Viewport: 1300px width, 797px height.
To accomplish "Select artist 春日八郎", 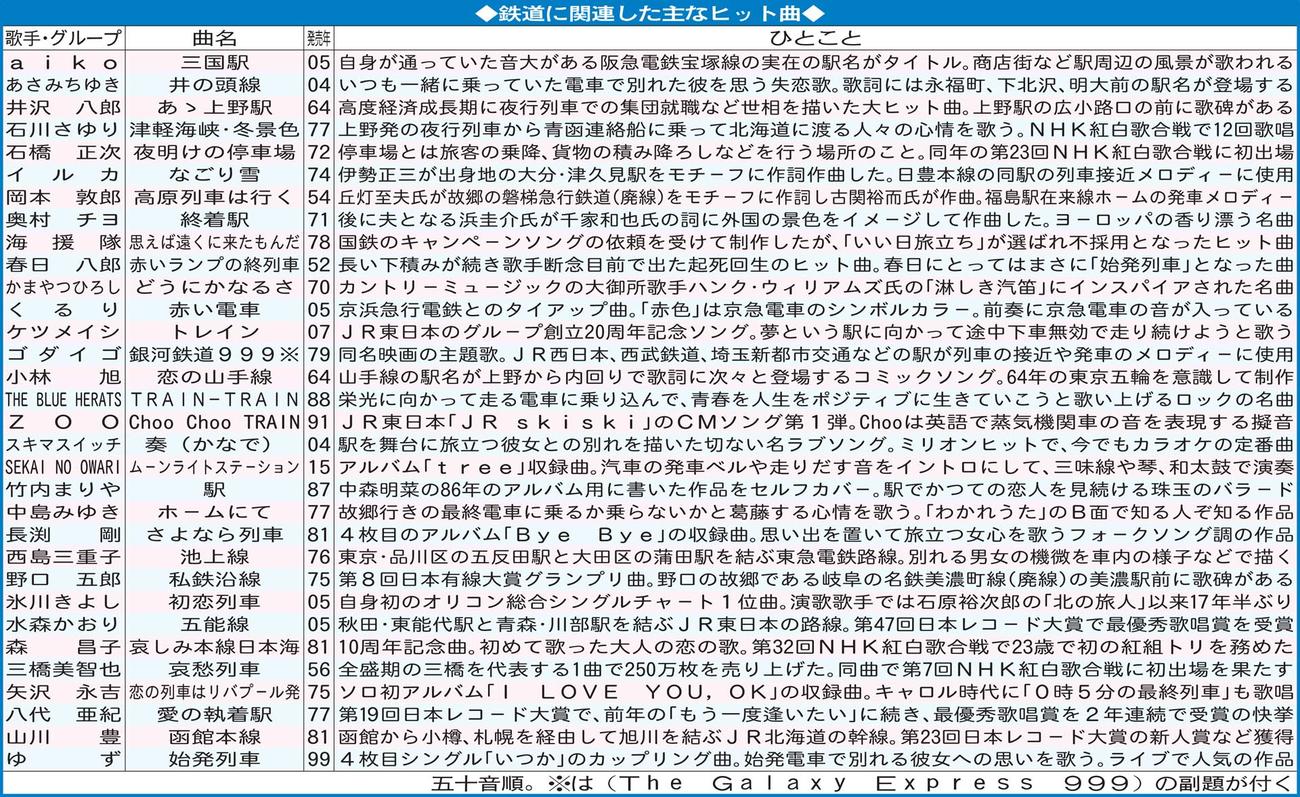I will 63,264.
